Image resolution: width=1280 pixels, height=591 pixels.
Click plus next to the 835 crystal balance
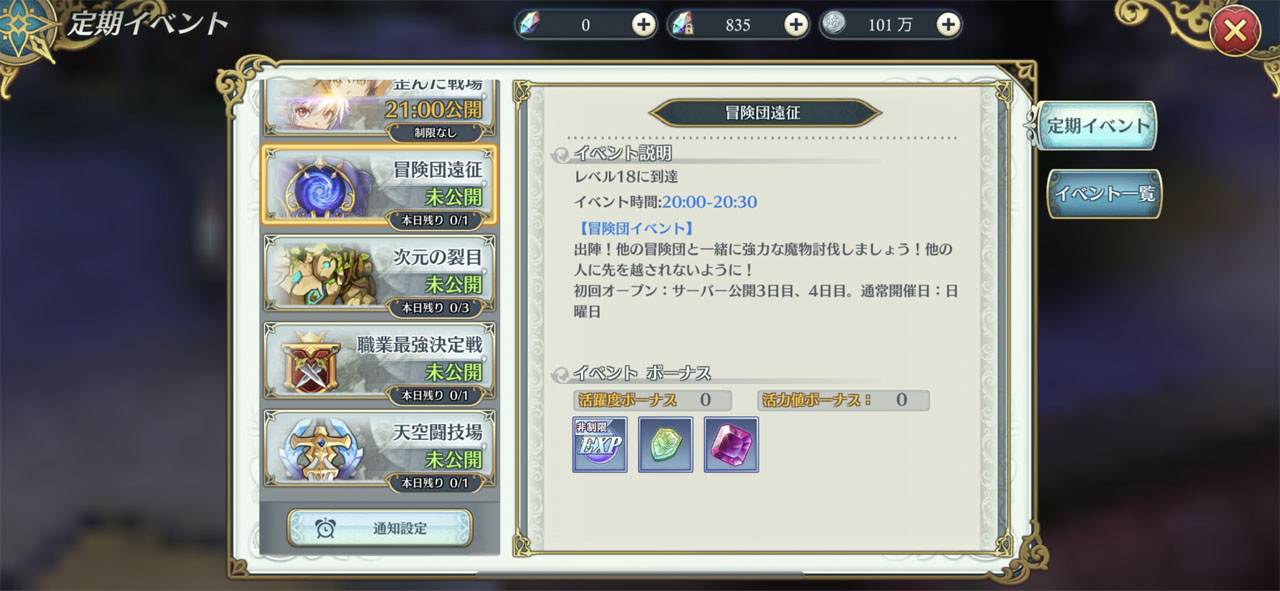click(796, 25)
